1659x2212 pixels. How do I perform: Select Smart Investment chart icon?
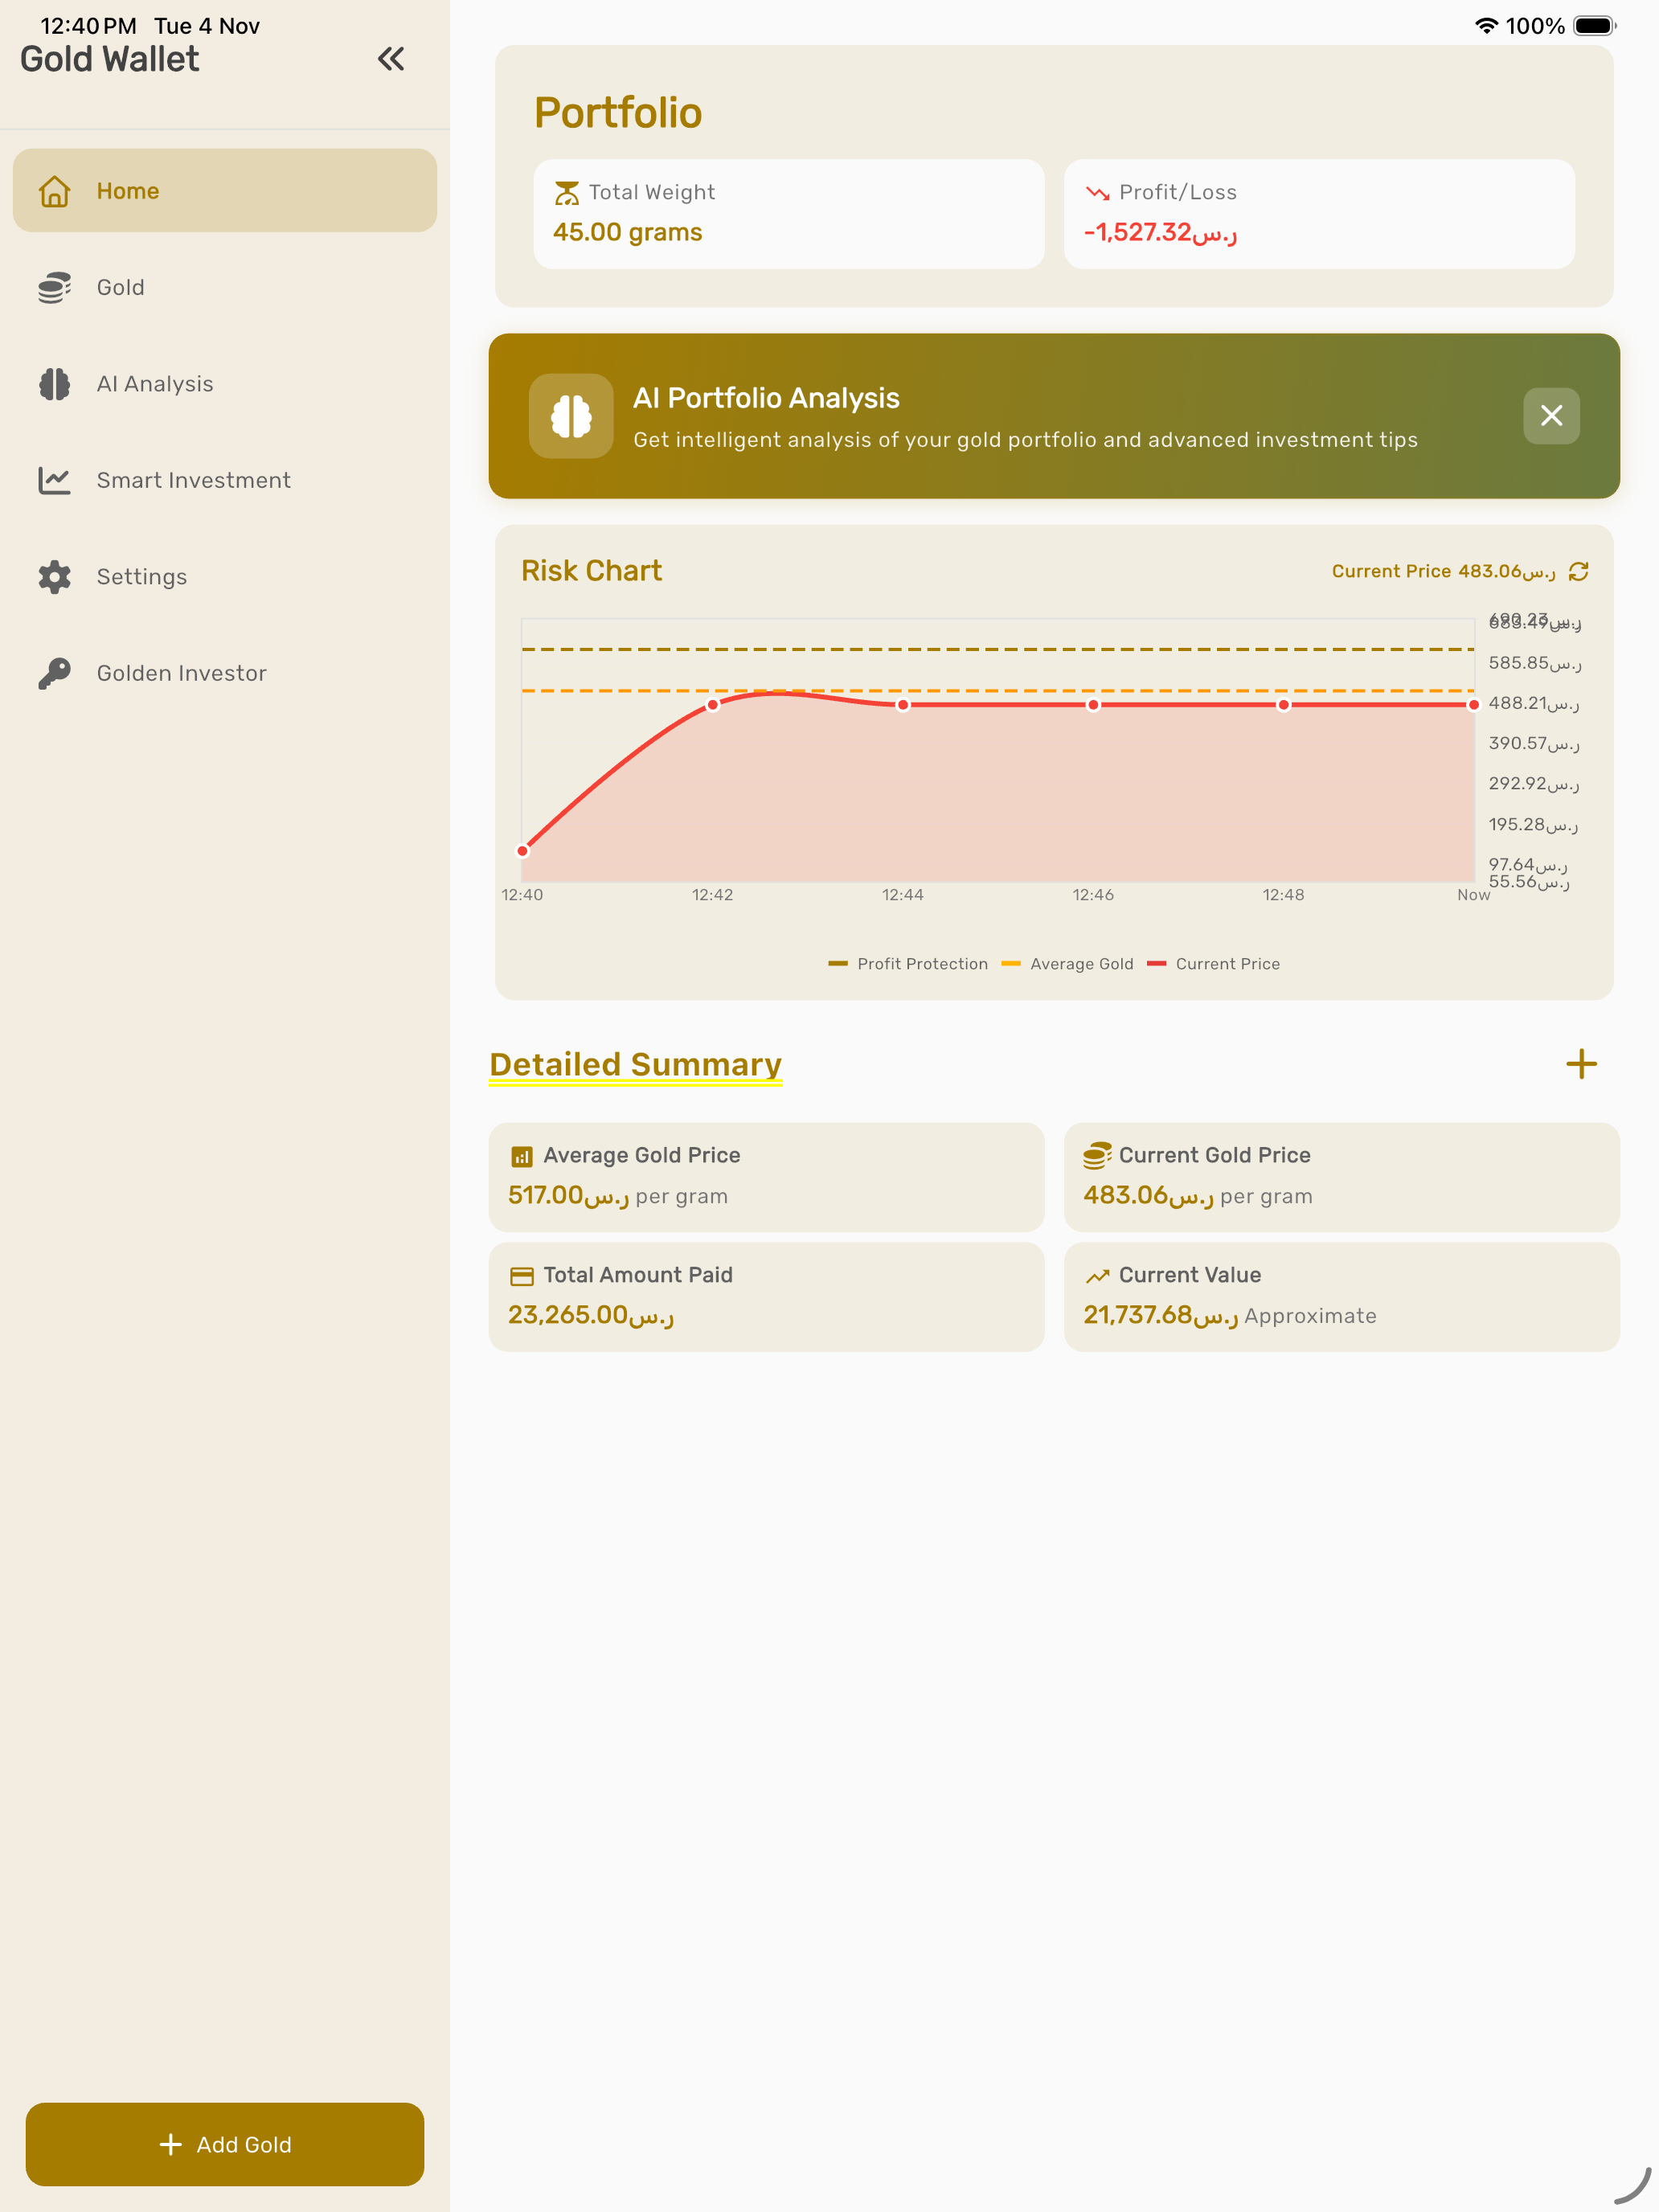pyautogui.click(x=55, y=481)
